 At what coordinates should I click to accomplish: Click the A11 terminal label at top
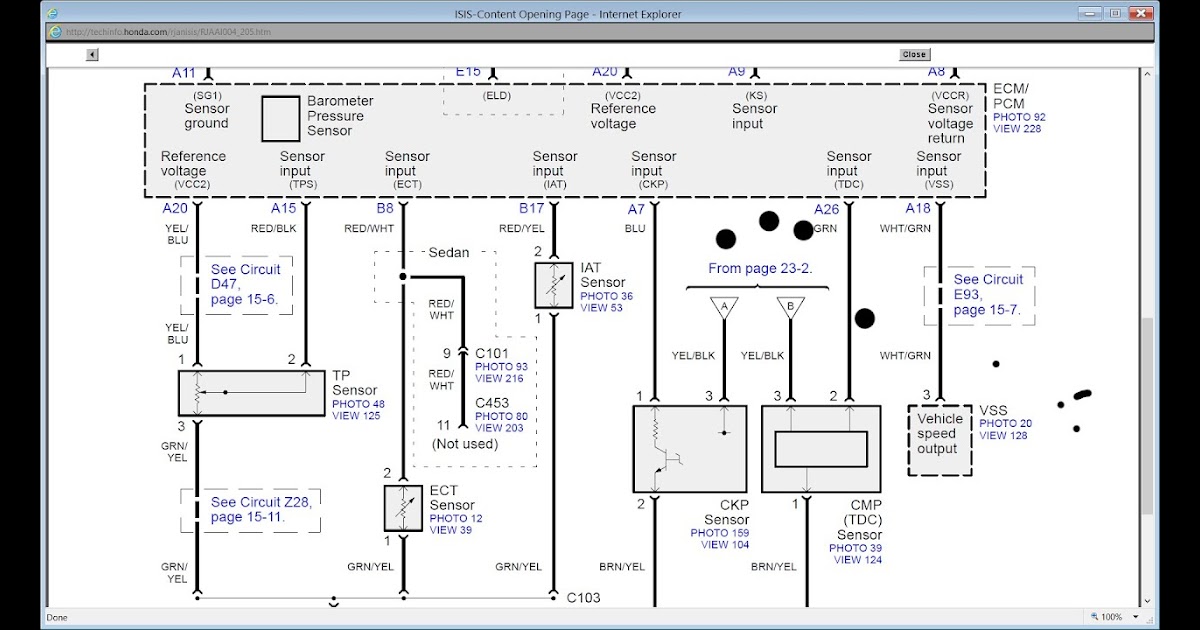coord(184,73)
